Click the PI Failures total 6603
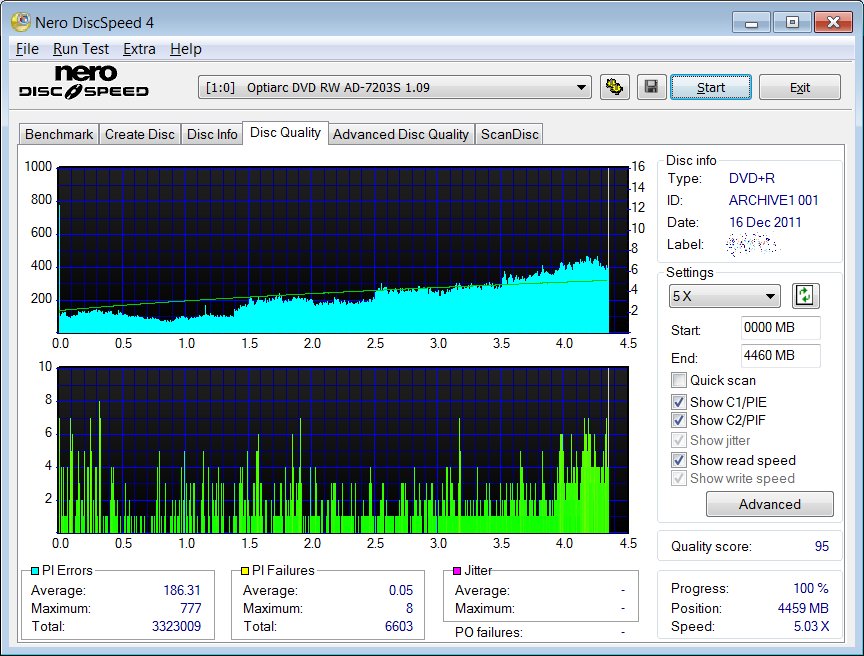The width and height of the screenshot is (864, 656). click(x=398, y=626)
